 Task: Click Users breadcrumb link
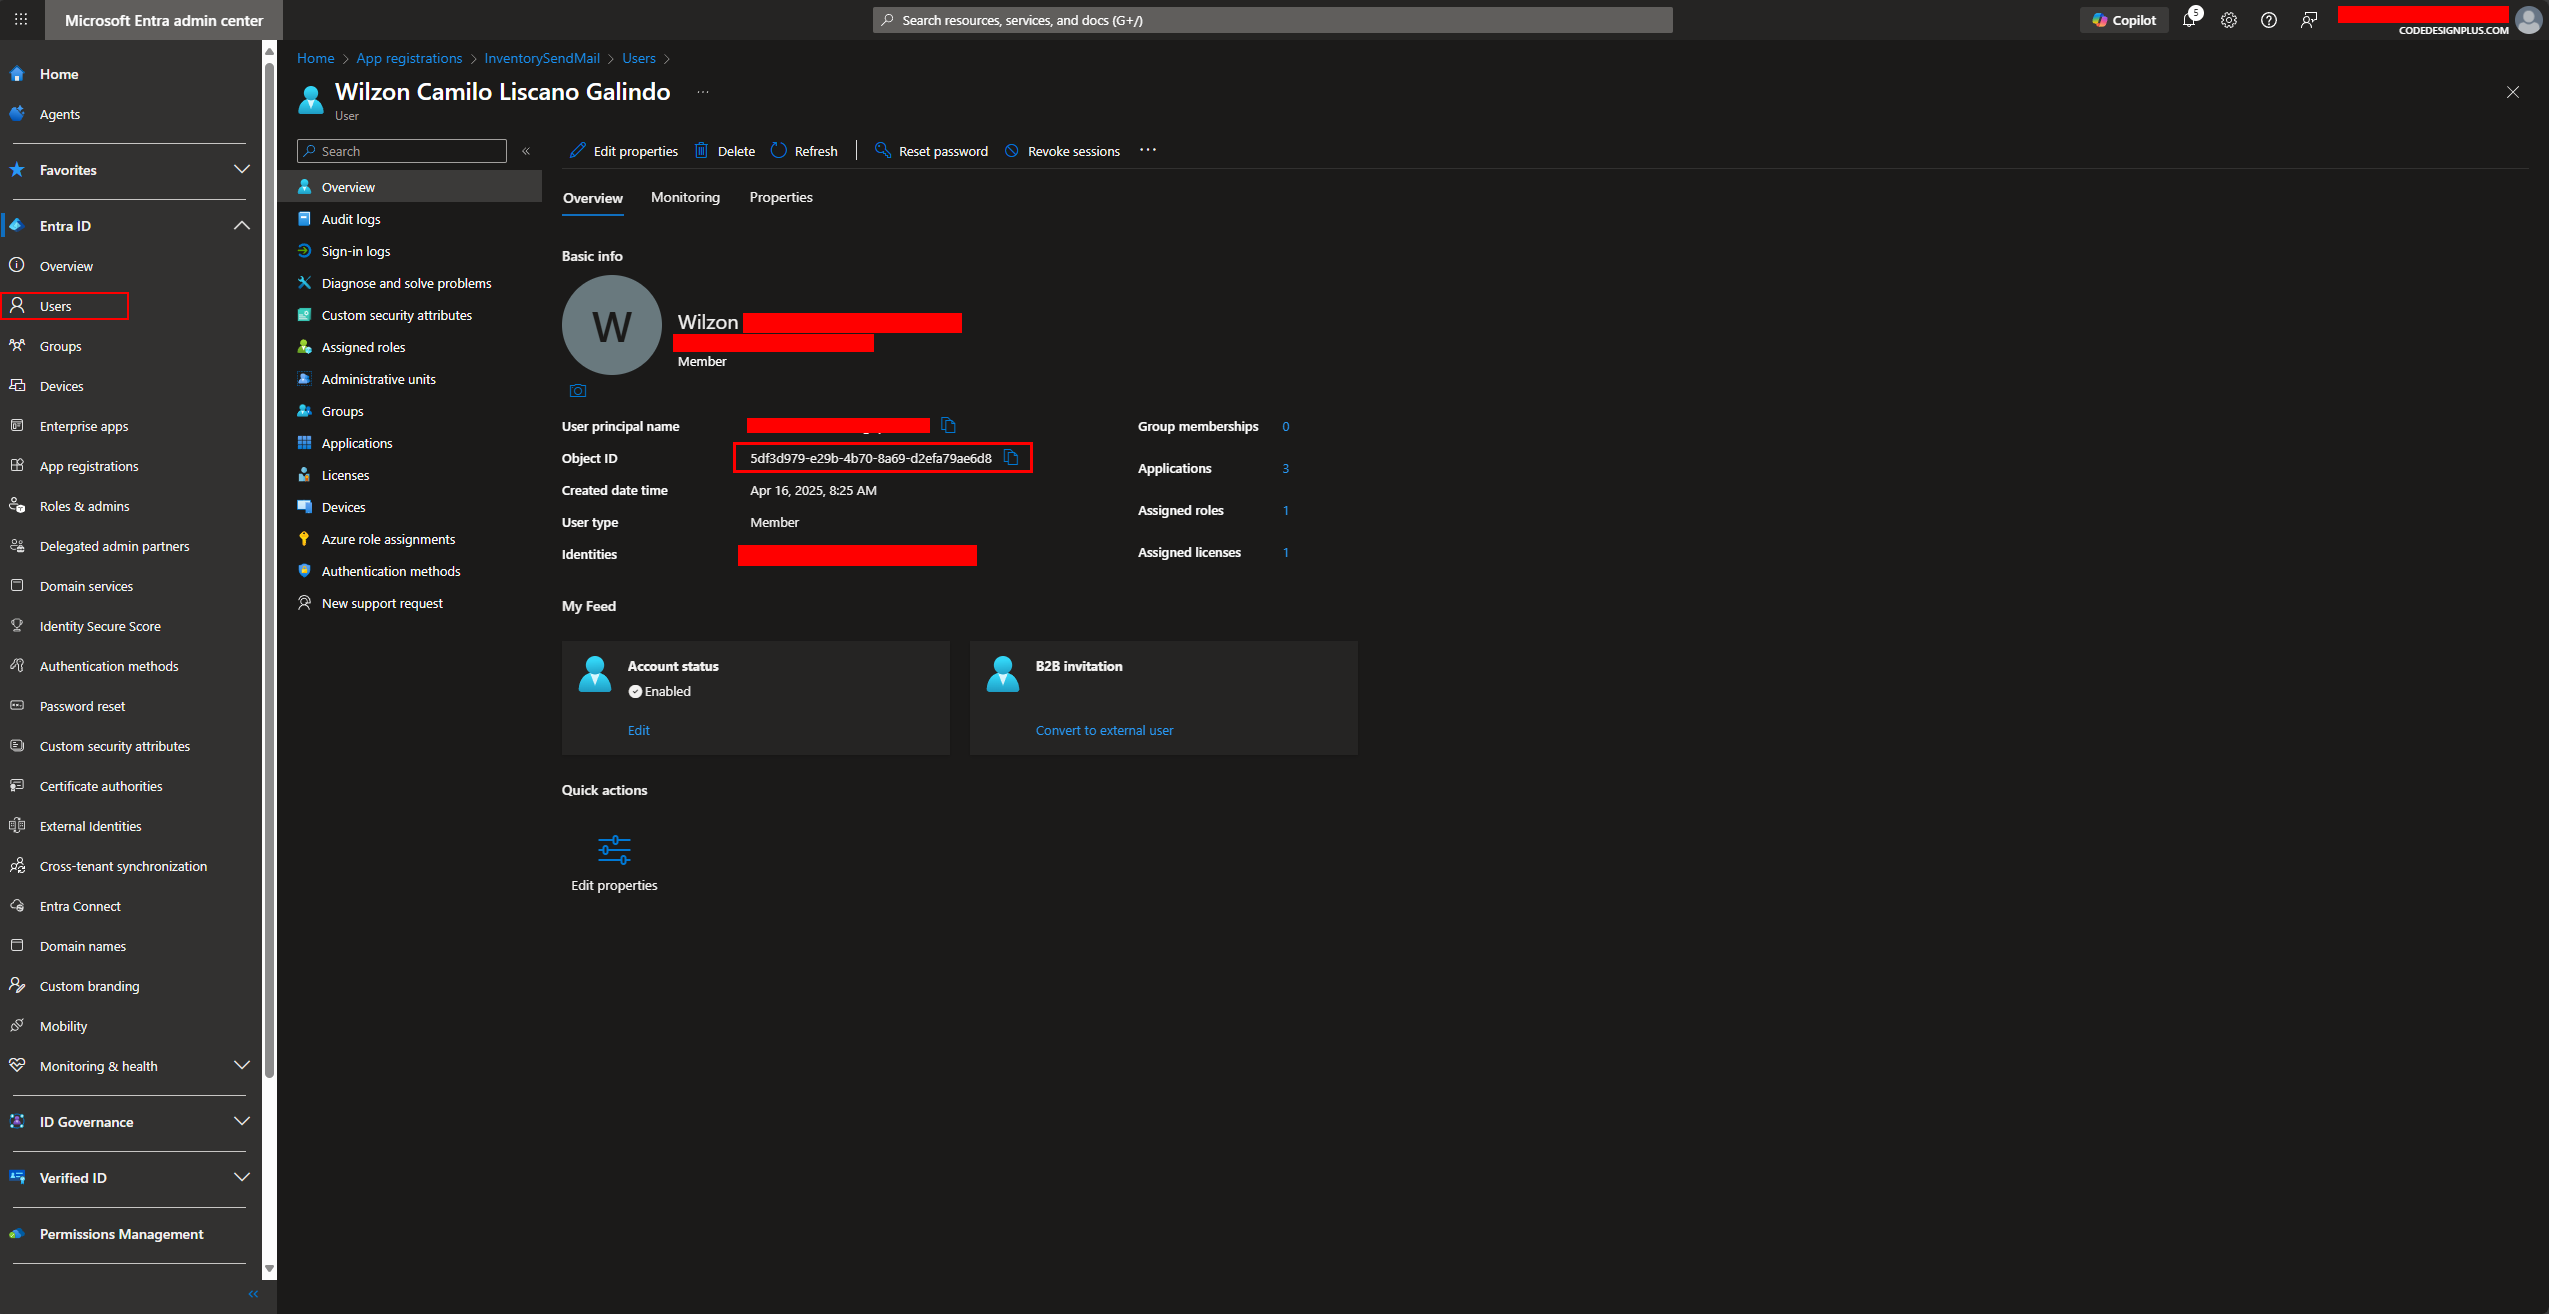coord(639,58)
